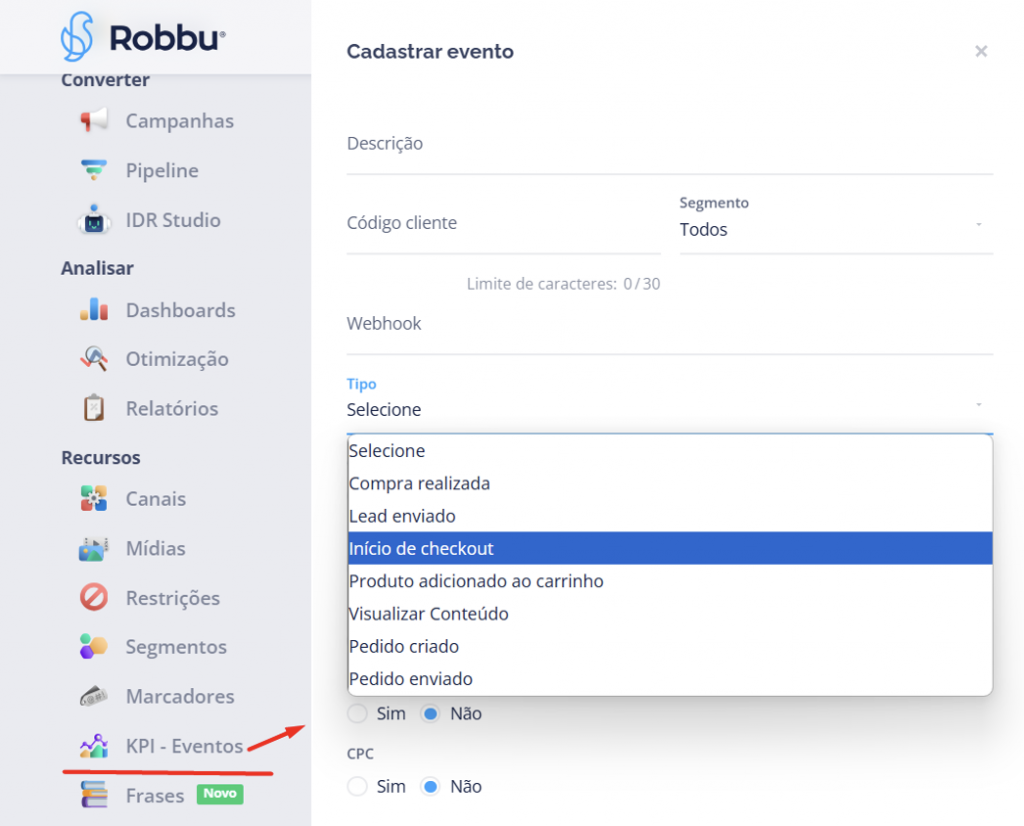Open the Tipo dropdown showing Selecione

(x=668, y=409)
